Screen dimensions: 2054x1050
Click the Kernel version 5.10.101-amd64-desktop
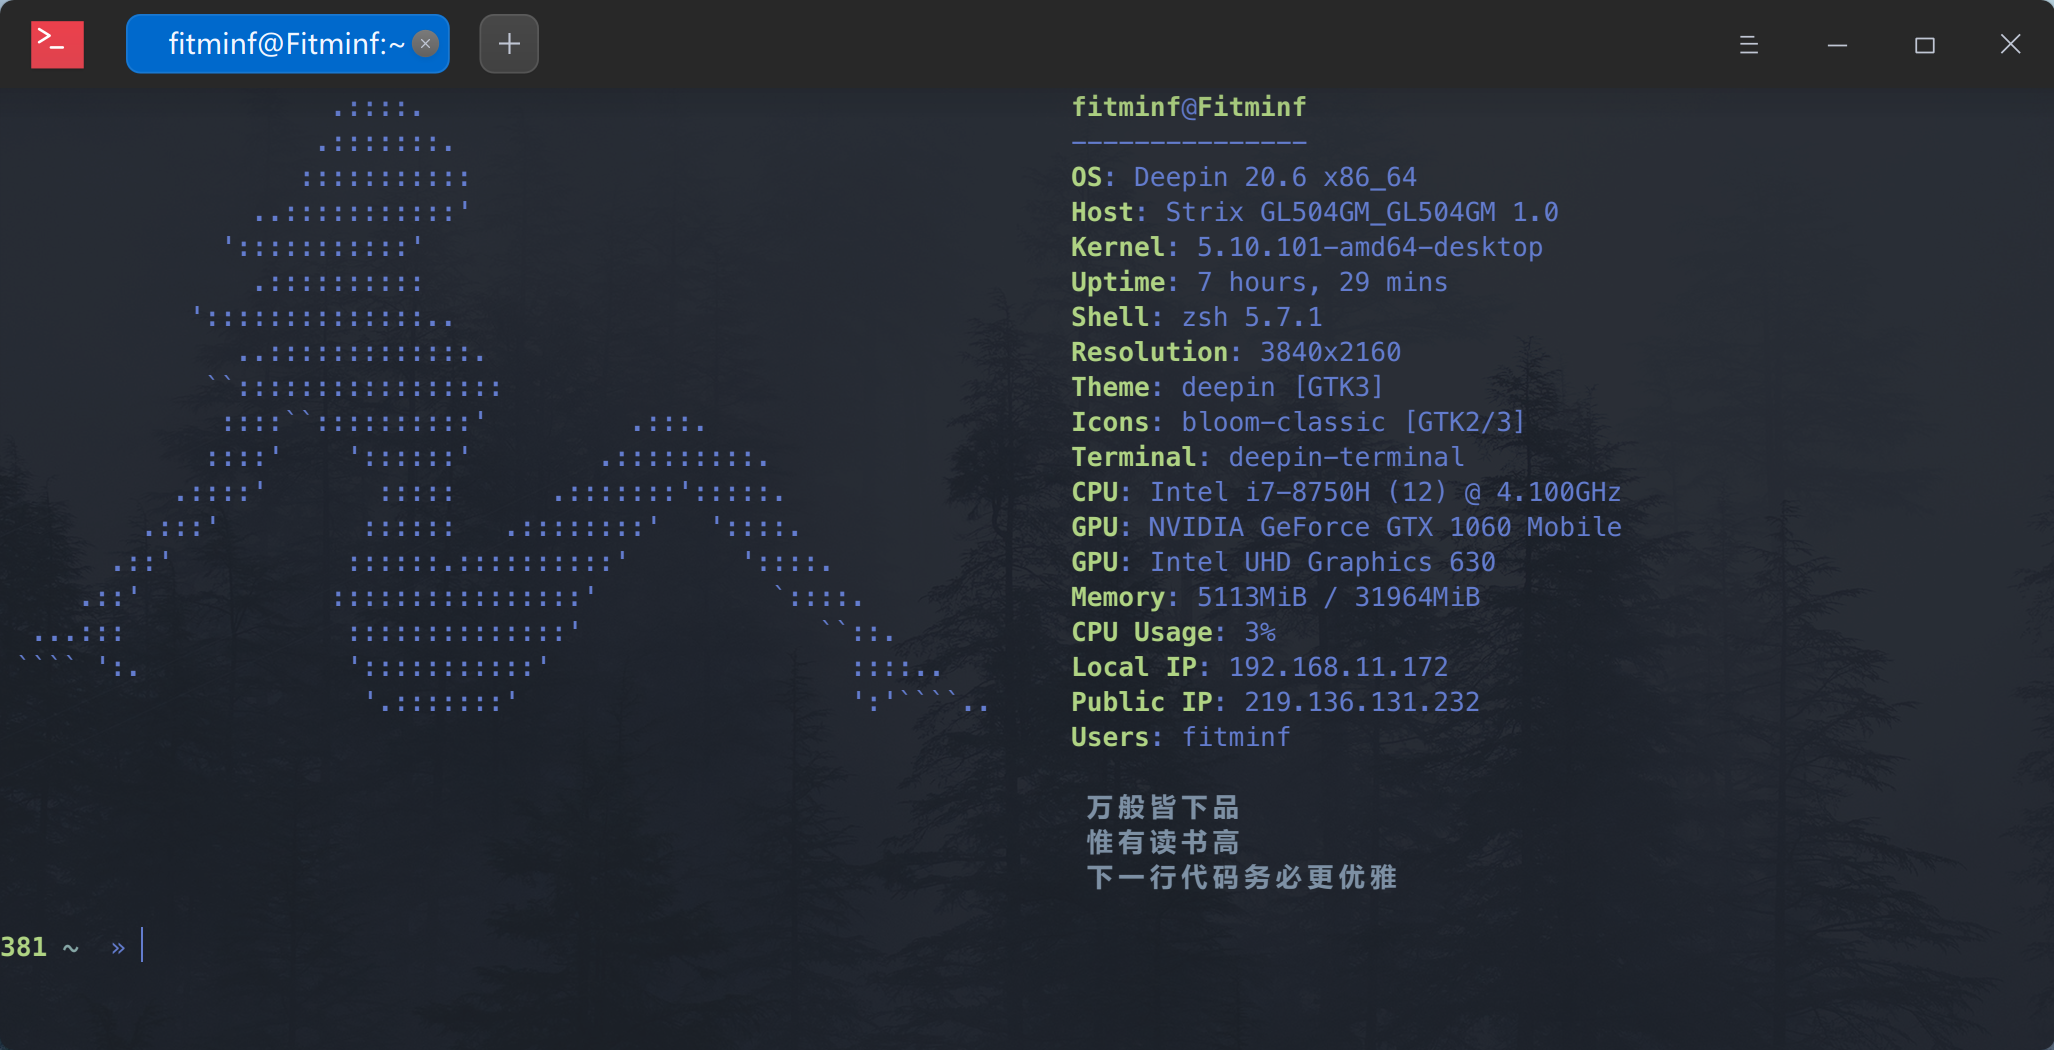coord(1370,247)
